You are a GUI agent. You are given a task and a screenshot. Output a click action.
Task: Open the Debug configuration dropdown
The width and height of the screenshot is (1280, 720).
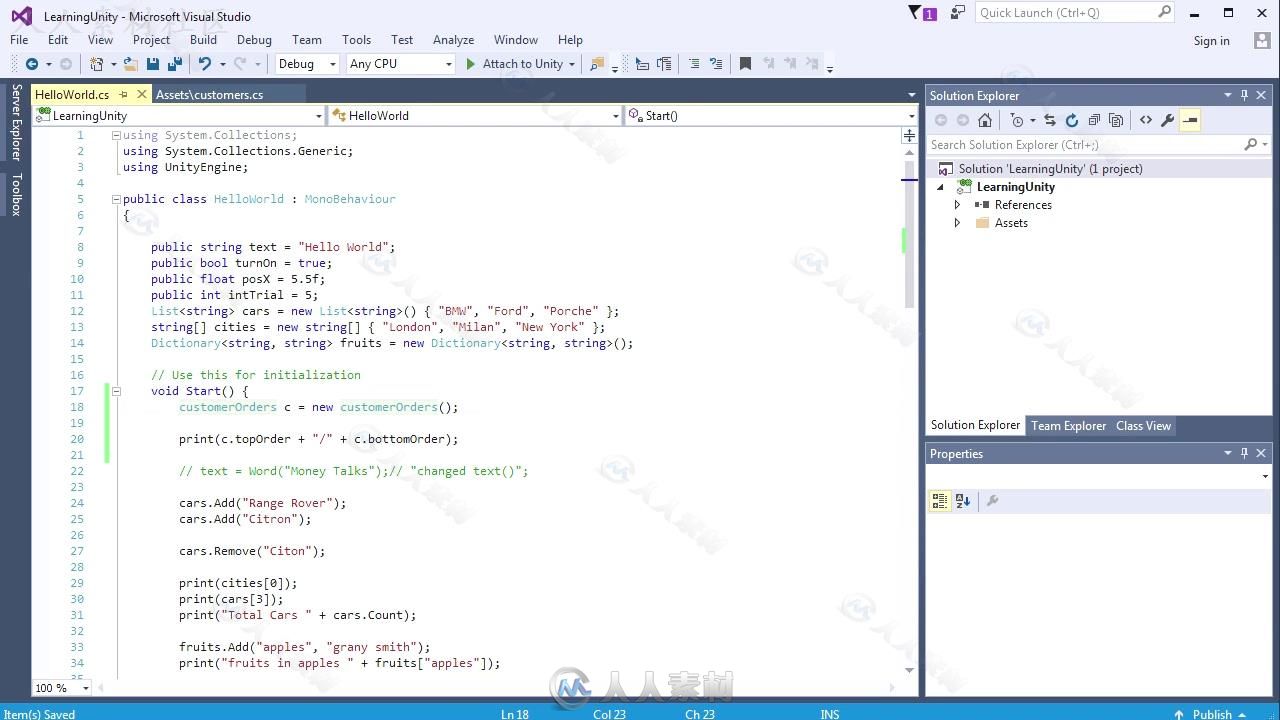click(x=333, y=64)
